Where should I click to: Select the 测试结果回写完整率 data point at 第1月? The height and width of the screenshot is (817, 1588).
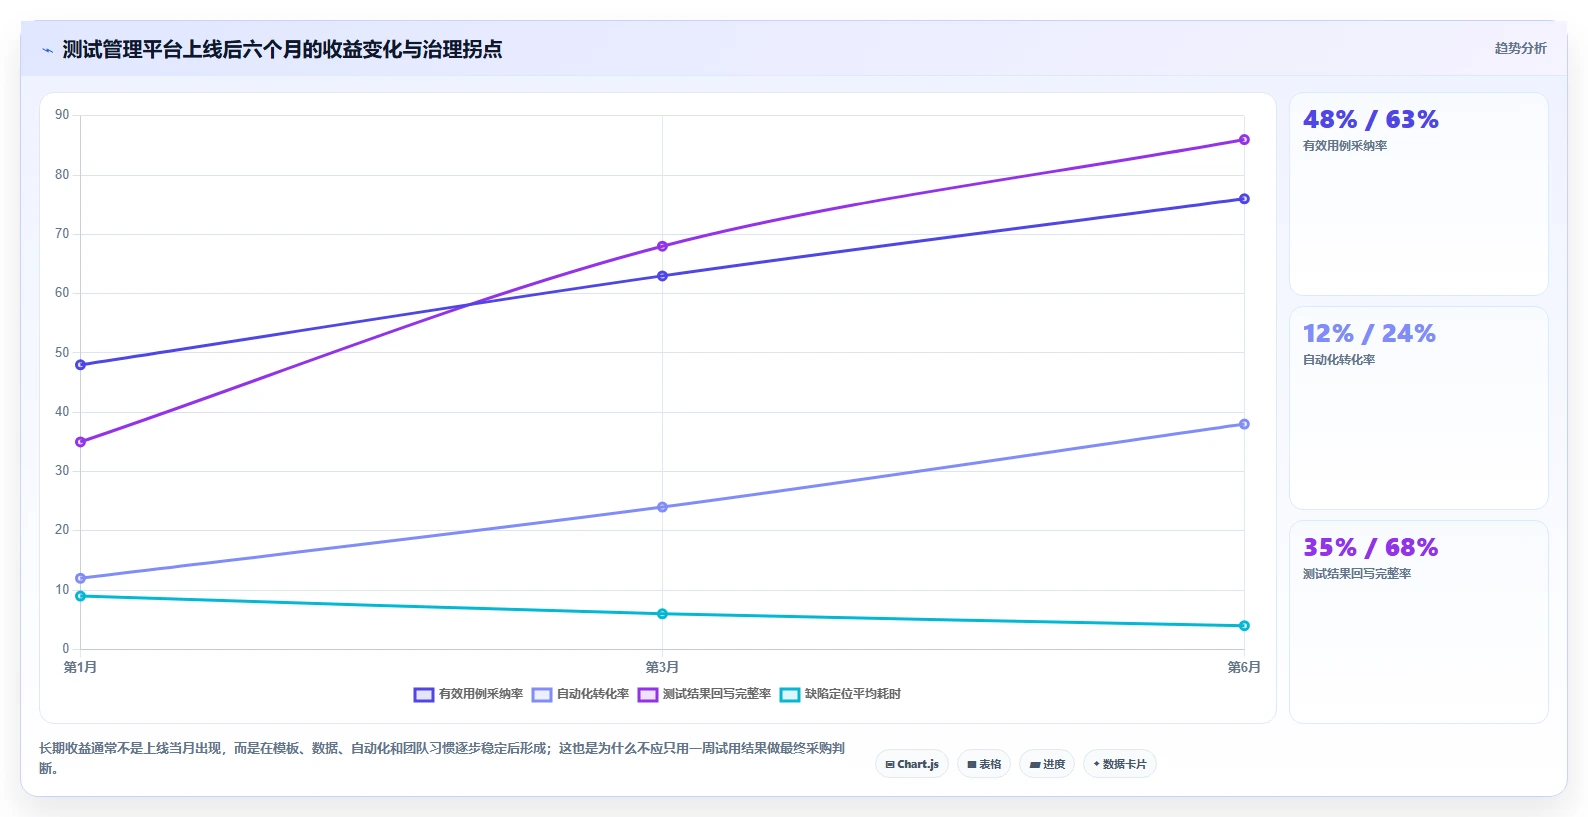[x=81, y=442]
